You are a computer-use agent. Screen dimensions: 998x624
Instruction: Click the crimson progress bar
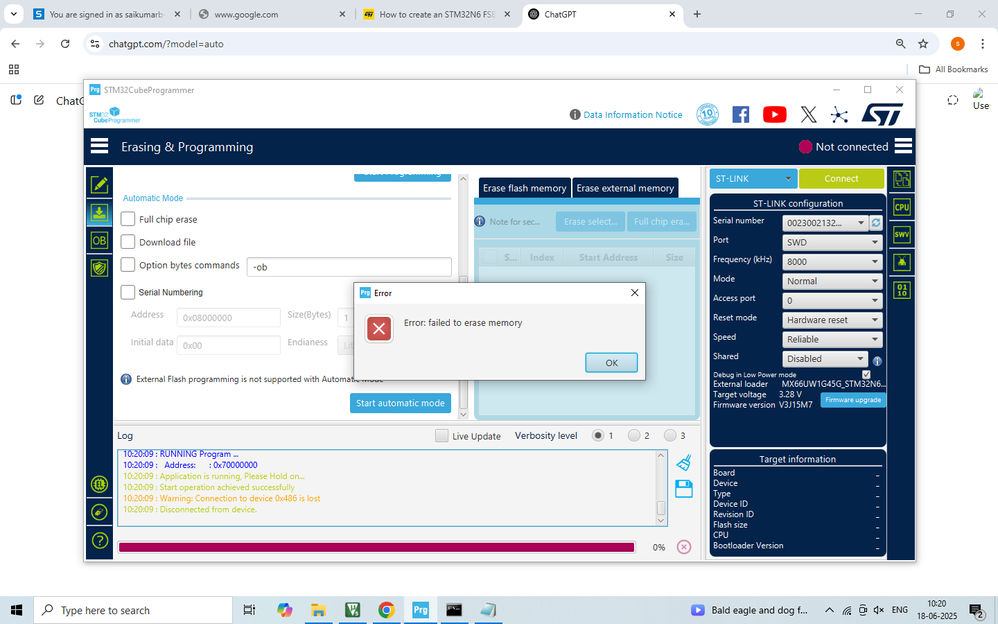pos(377,547)
